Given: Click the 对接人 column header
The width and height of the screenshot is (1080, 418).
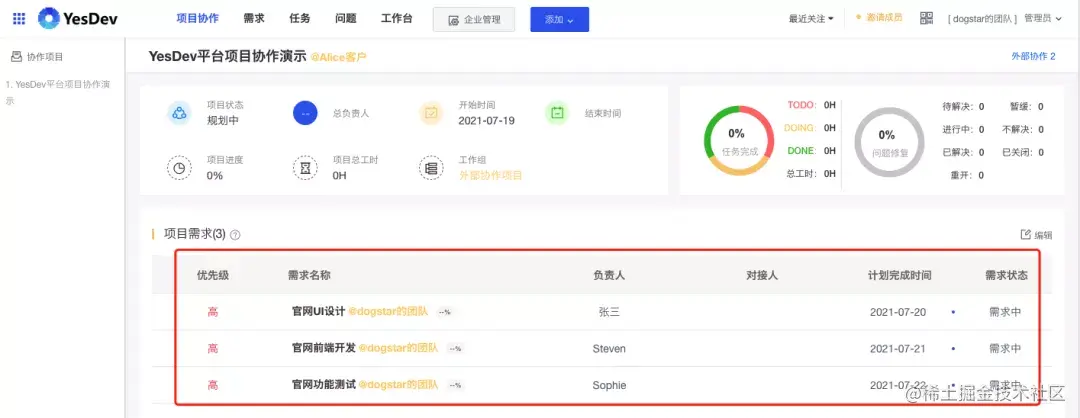Looking at the screenshot, I should tap(762, 275).
